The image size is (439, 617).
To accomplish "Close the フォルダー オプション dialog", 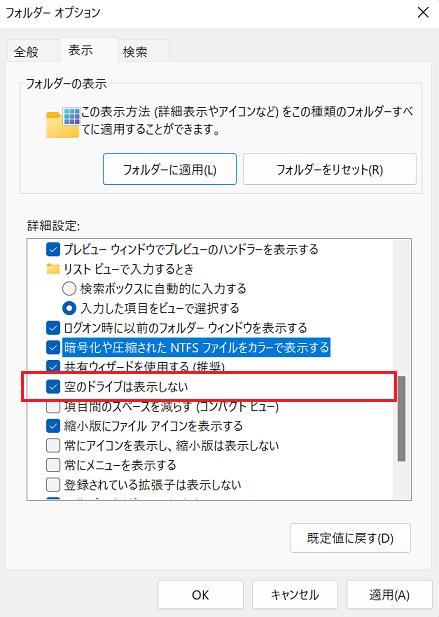I will [x=423, y=13].
